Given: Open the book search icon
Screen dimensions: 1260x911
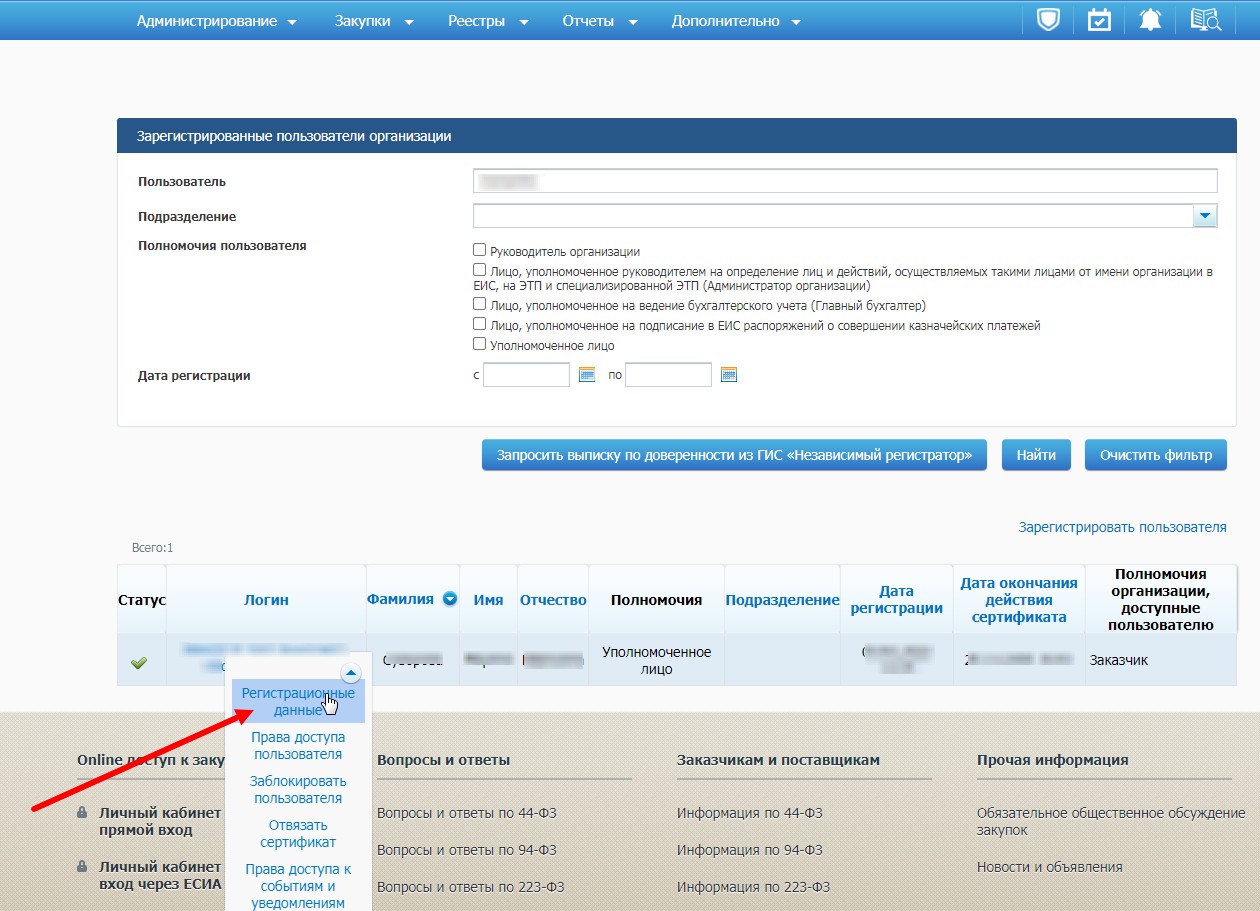Looking at the screenshot, I should (1206, 20).
